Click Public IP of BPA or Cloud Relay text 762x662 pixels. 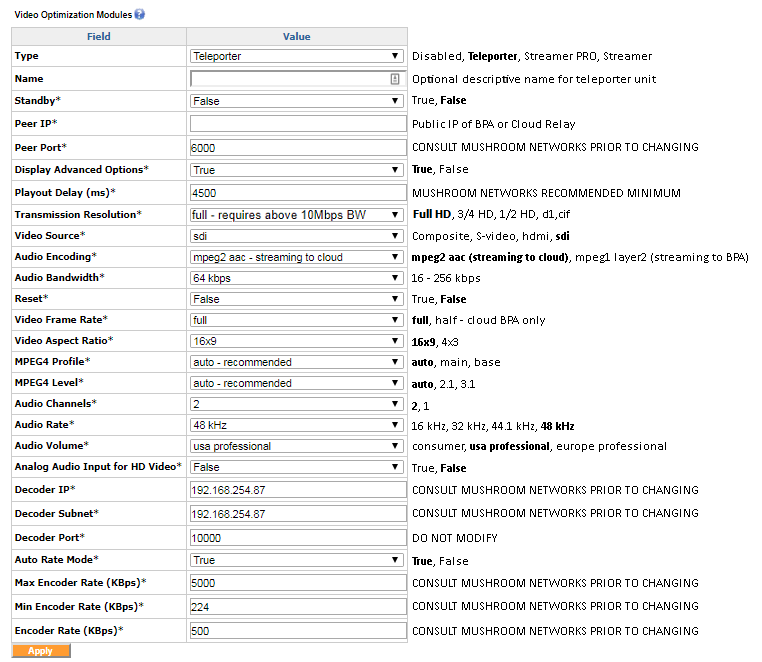(x=493, y=124)
